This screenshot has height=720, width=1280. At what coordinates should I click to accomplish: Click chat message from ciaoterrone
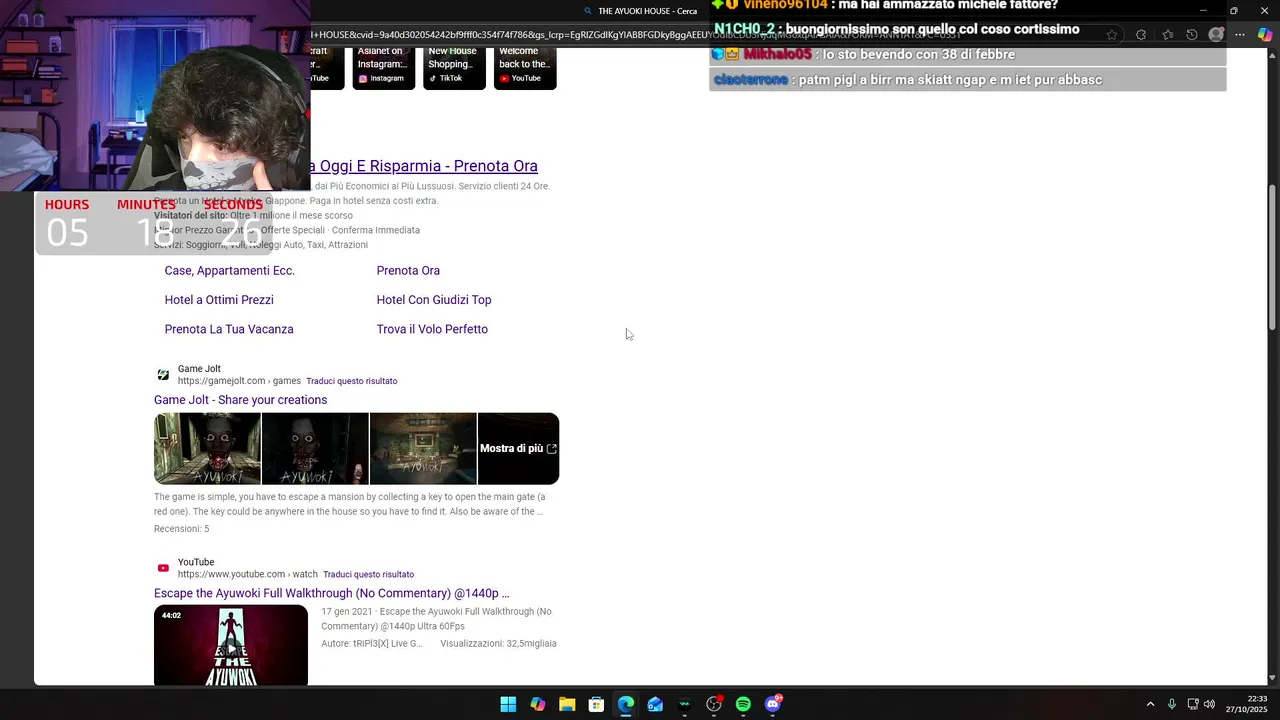[x=908, y=80]
